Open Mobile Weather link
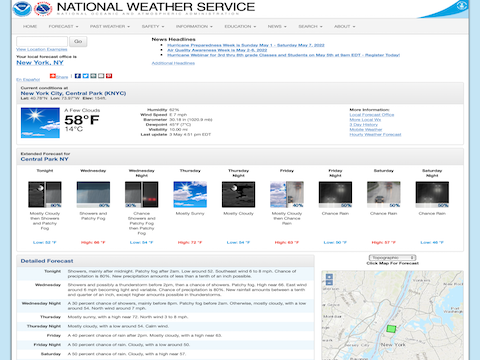 coord(366,130)
